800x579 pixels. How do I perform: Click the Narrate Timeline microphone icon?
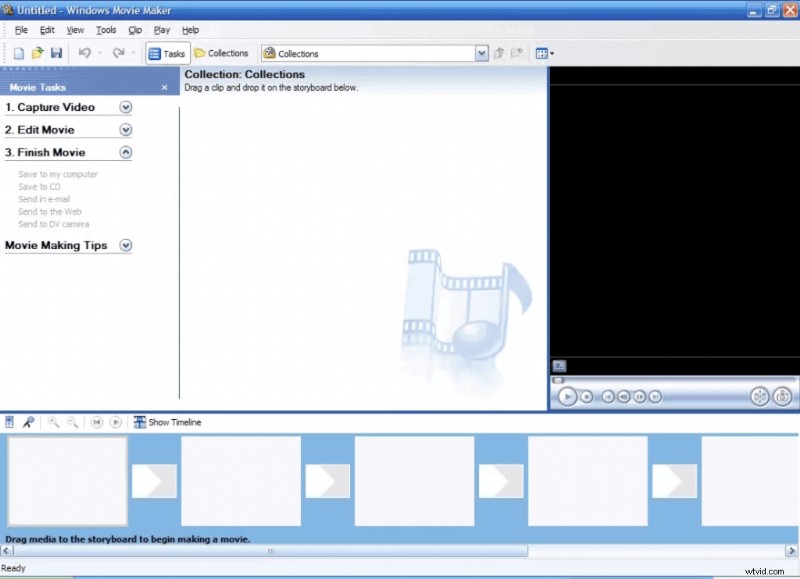click(x=28, y=422)
